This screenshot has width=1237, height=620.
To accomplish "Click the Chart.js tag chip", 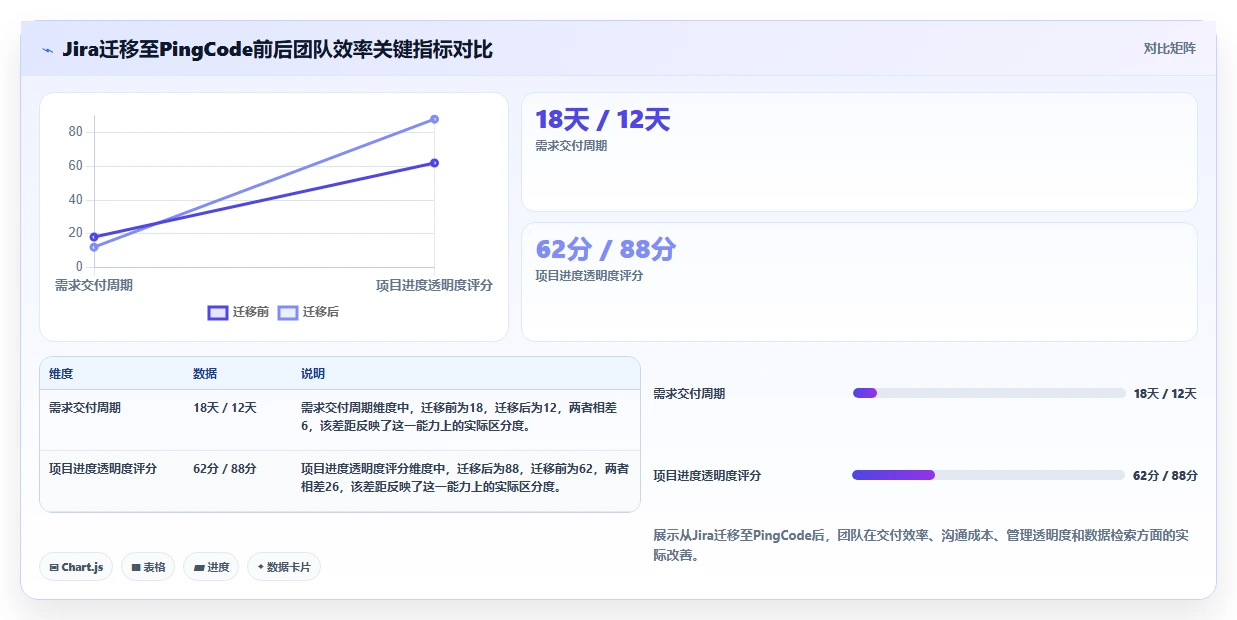I will coord(77,567).
